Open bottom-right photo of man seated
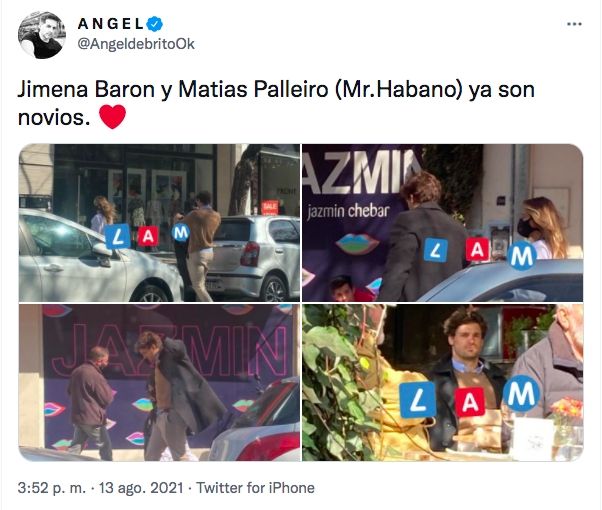 [442, 382]
